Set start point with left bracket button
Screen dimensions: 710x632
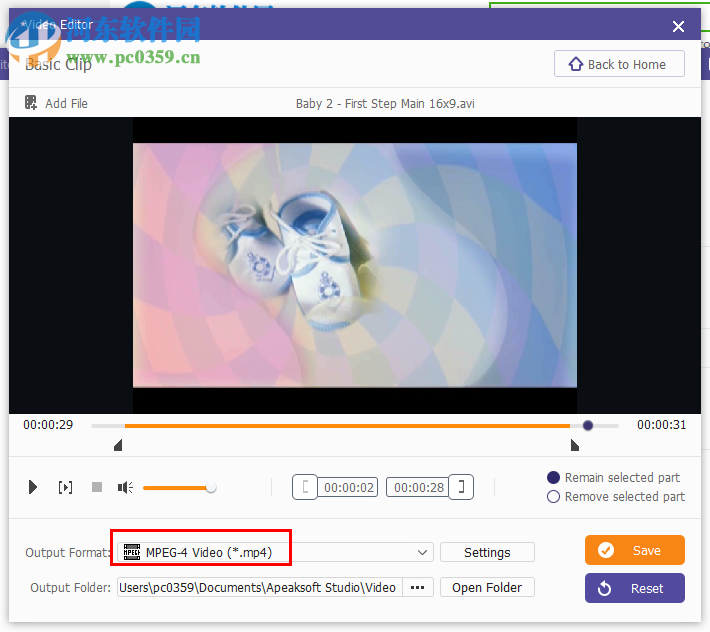[x=305, y=487]
